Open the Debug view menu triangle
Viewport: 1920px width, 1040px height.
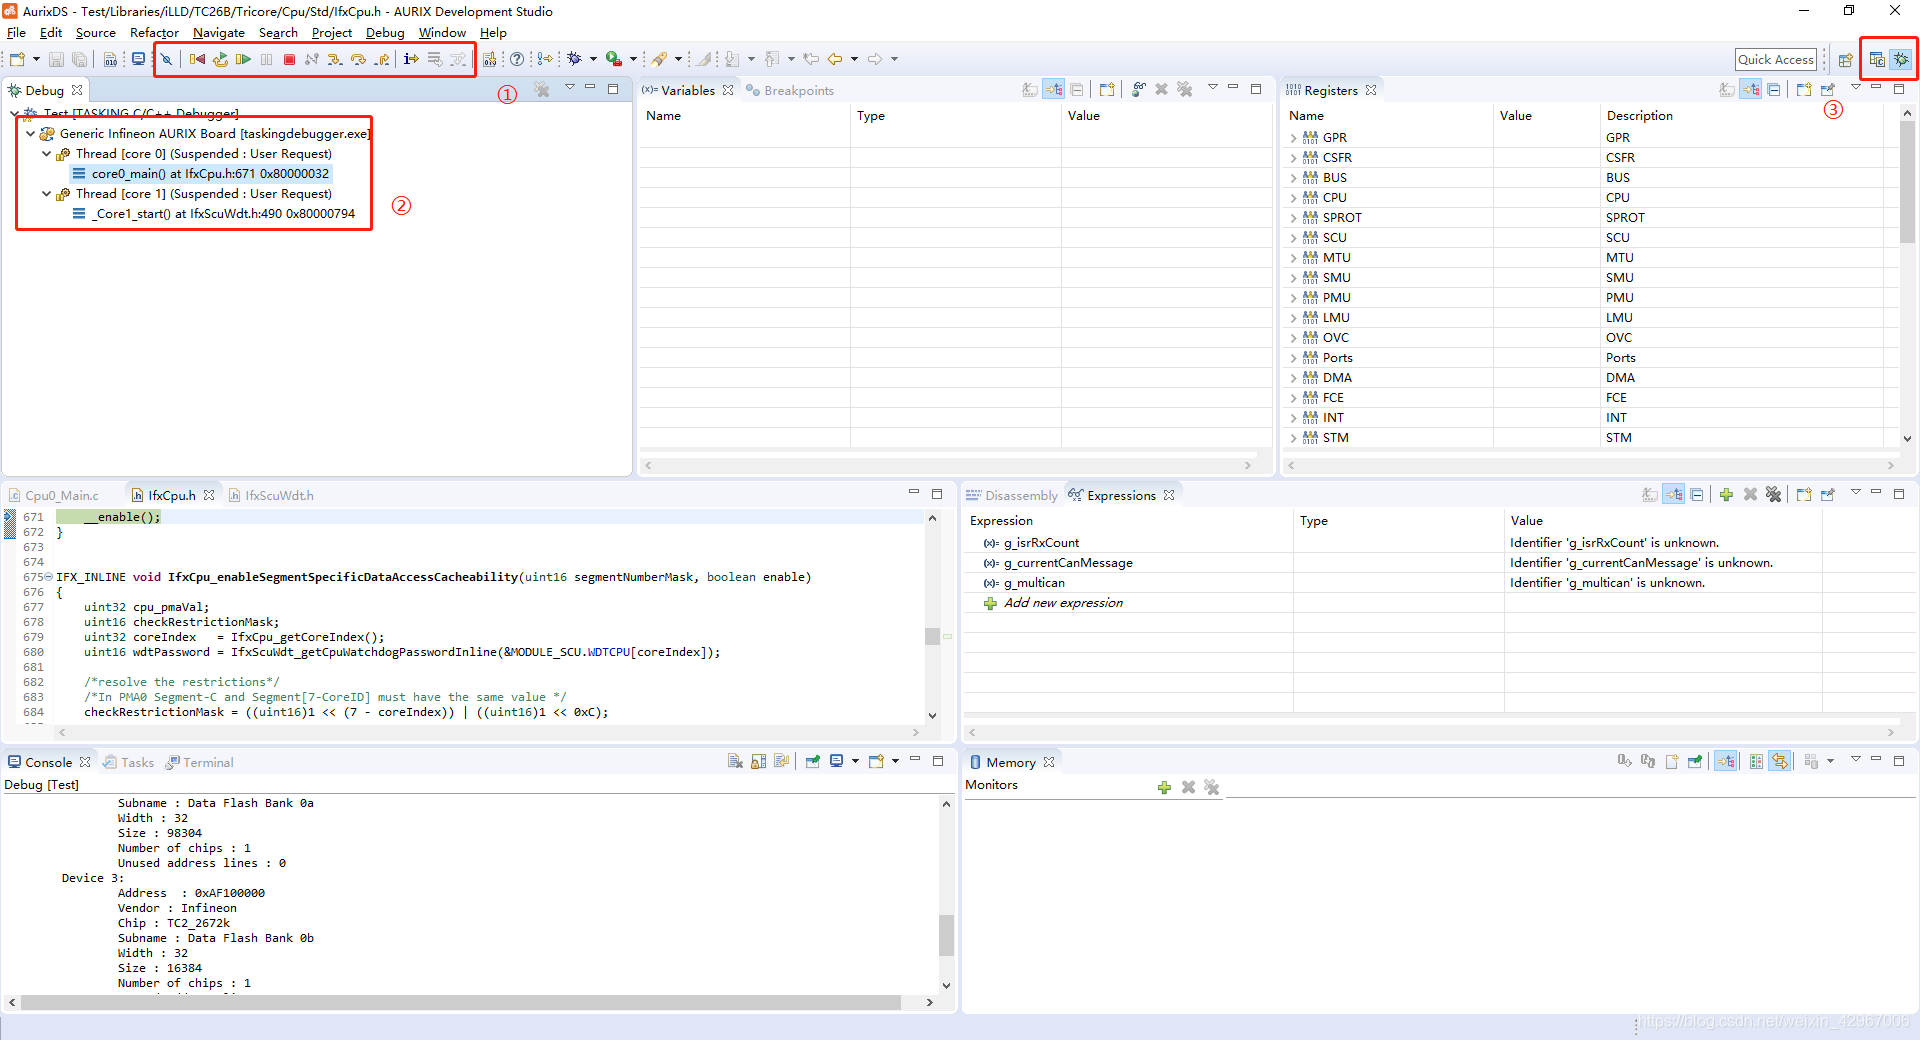tap(570, 88)
